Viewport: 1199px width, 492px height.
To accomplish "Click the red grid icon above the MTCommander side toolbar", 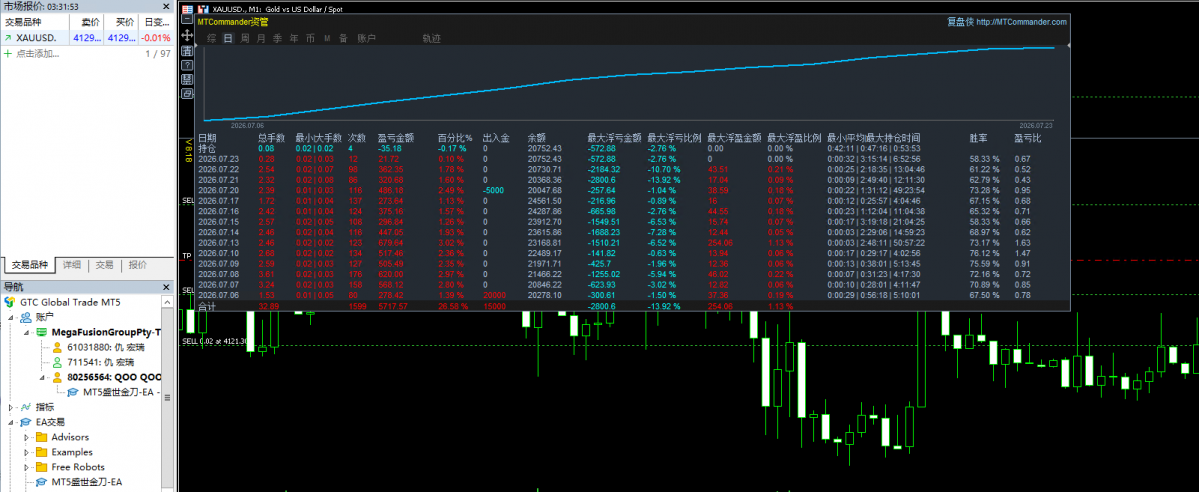I will 187,9.
